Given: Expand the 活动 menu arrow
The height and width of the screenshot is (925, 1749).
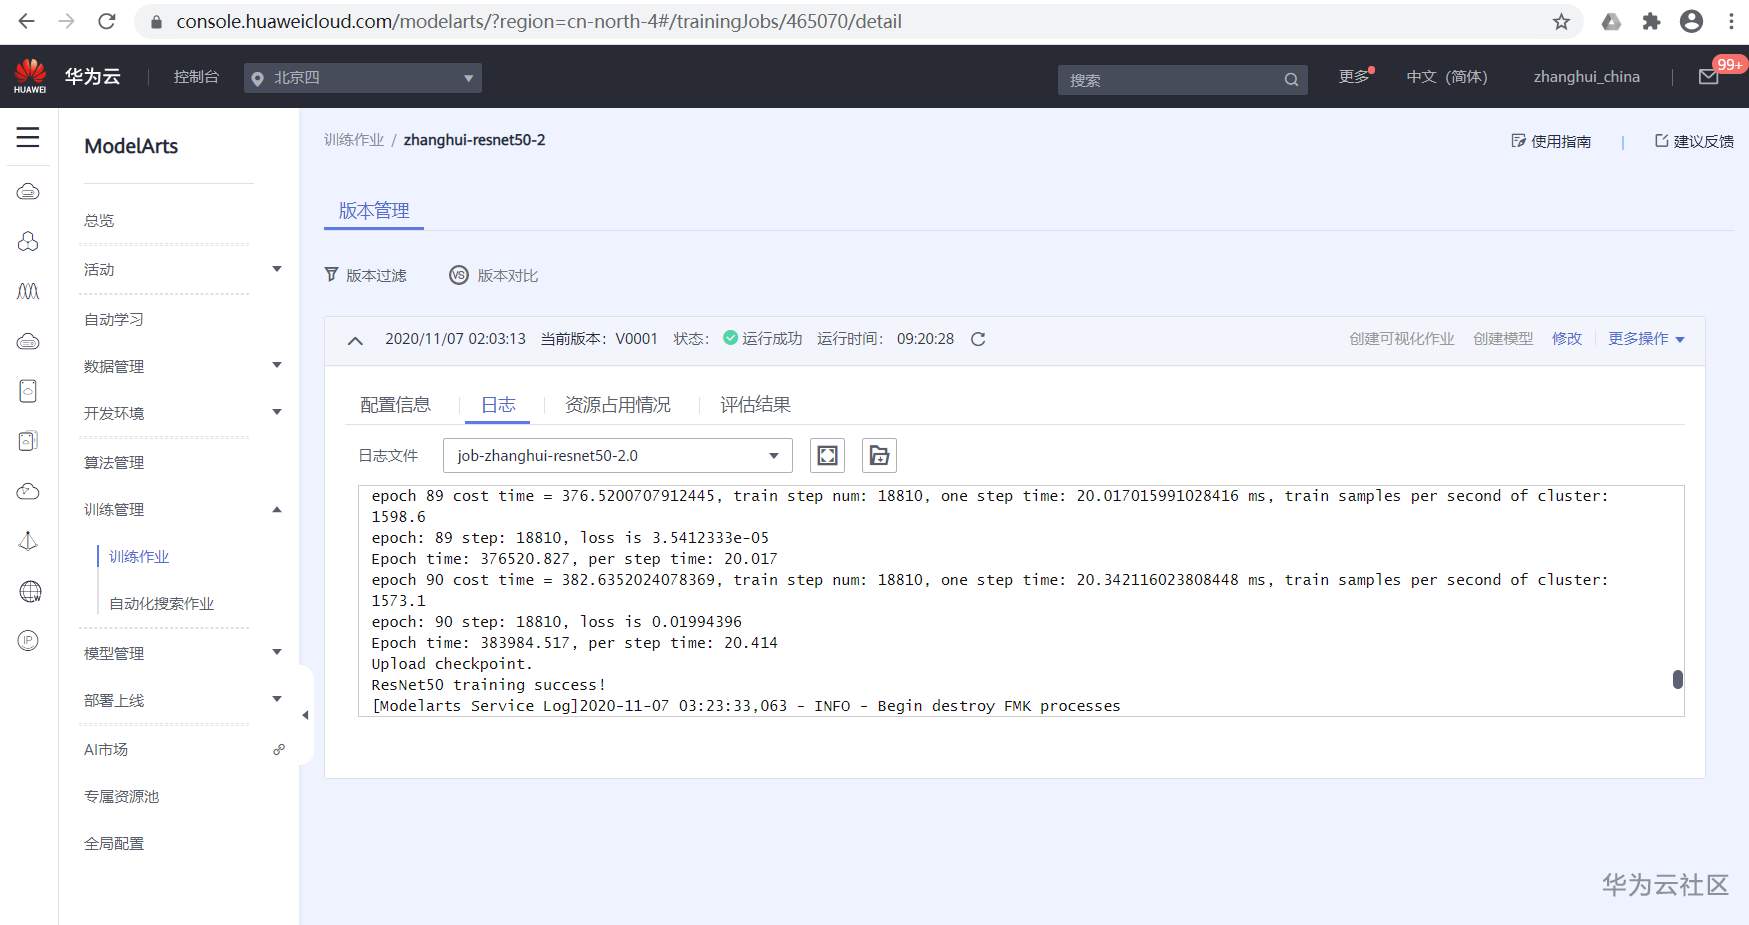Looking at the screenshot, I should tap(277, 269).
